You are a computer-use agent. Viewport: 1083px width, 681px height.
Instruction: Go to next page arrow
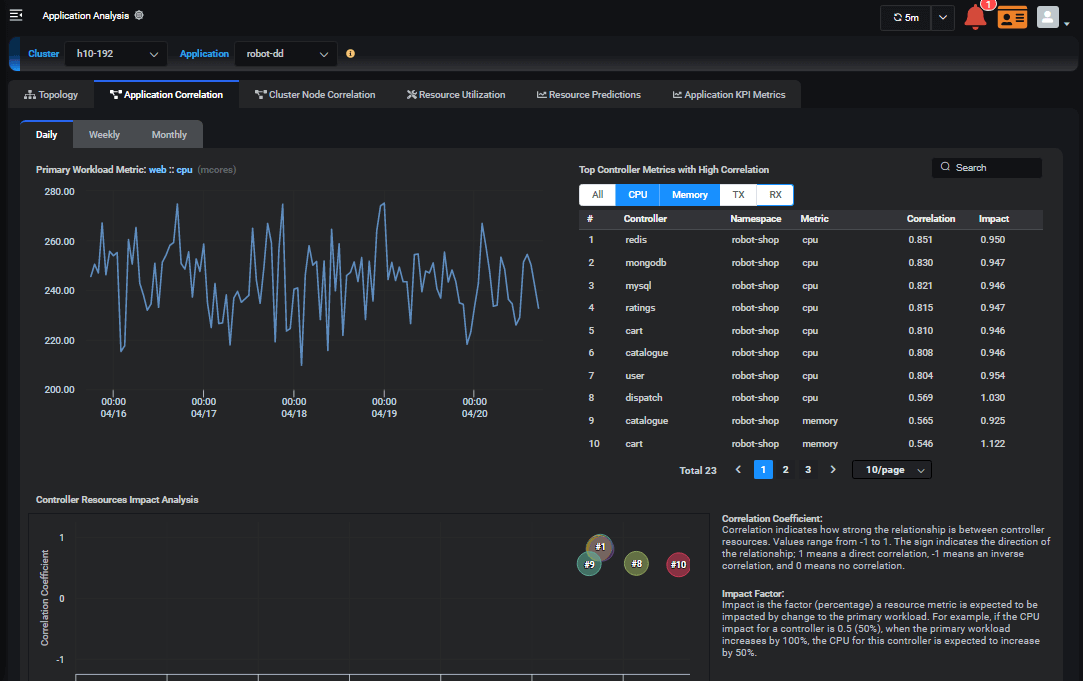[832, 470]
